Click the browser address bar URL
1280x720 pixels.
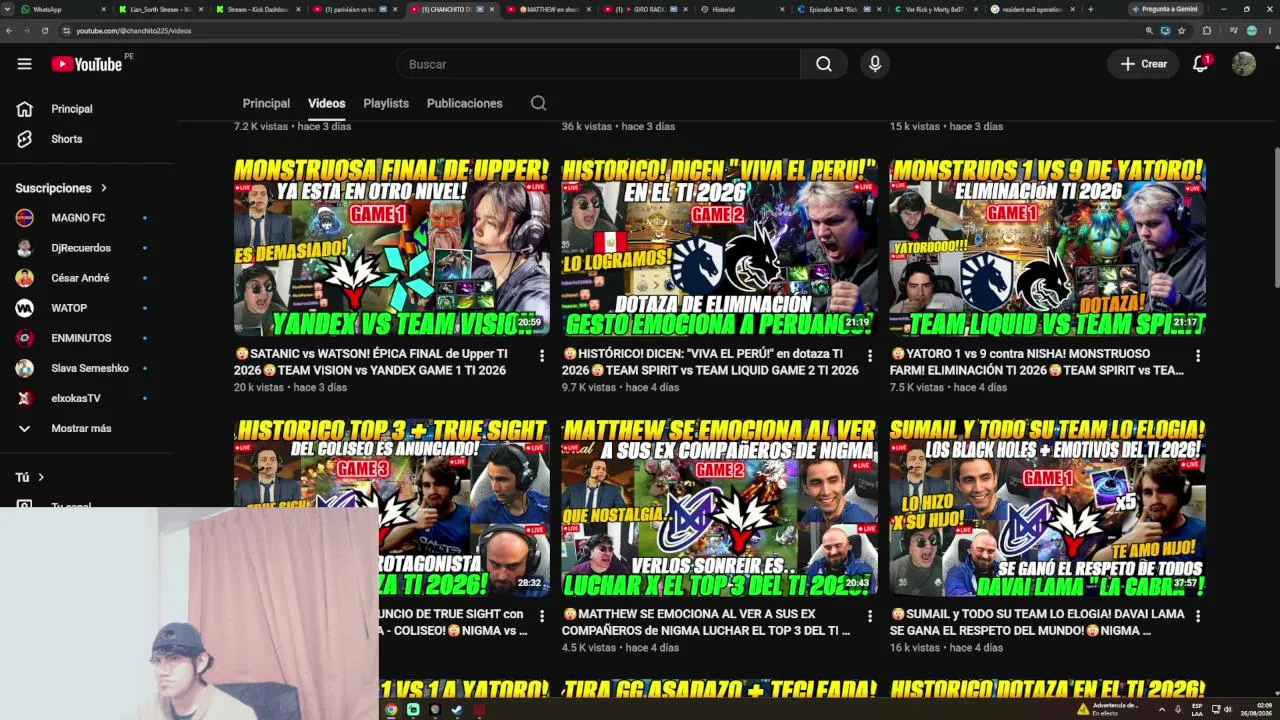[x=134, y=31]
